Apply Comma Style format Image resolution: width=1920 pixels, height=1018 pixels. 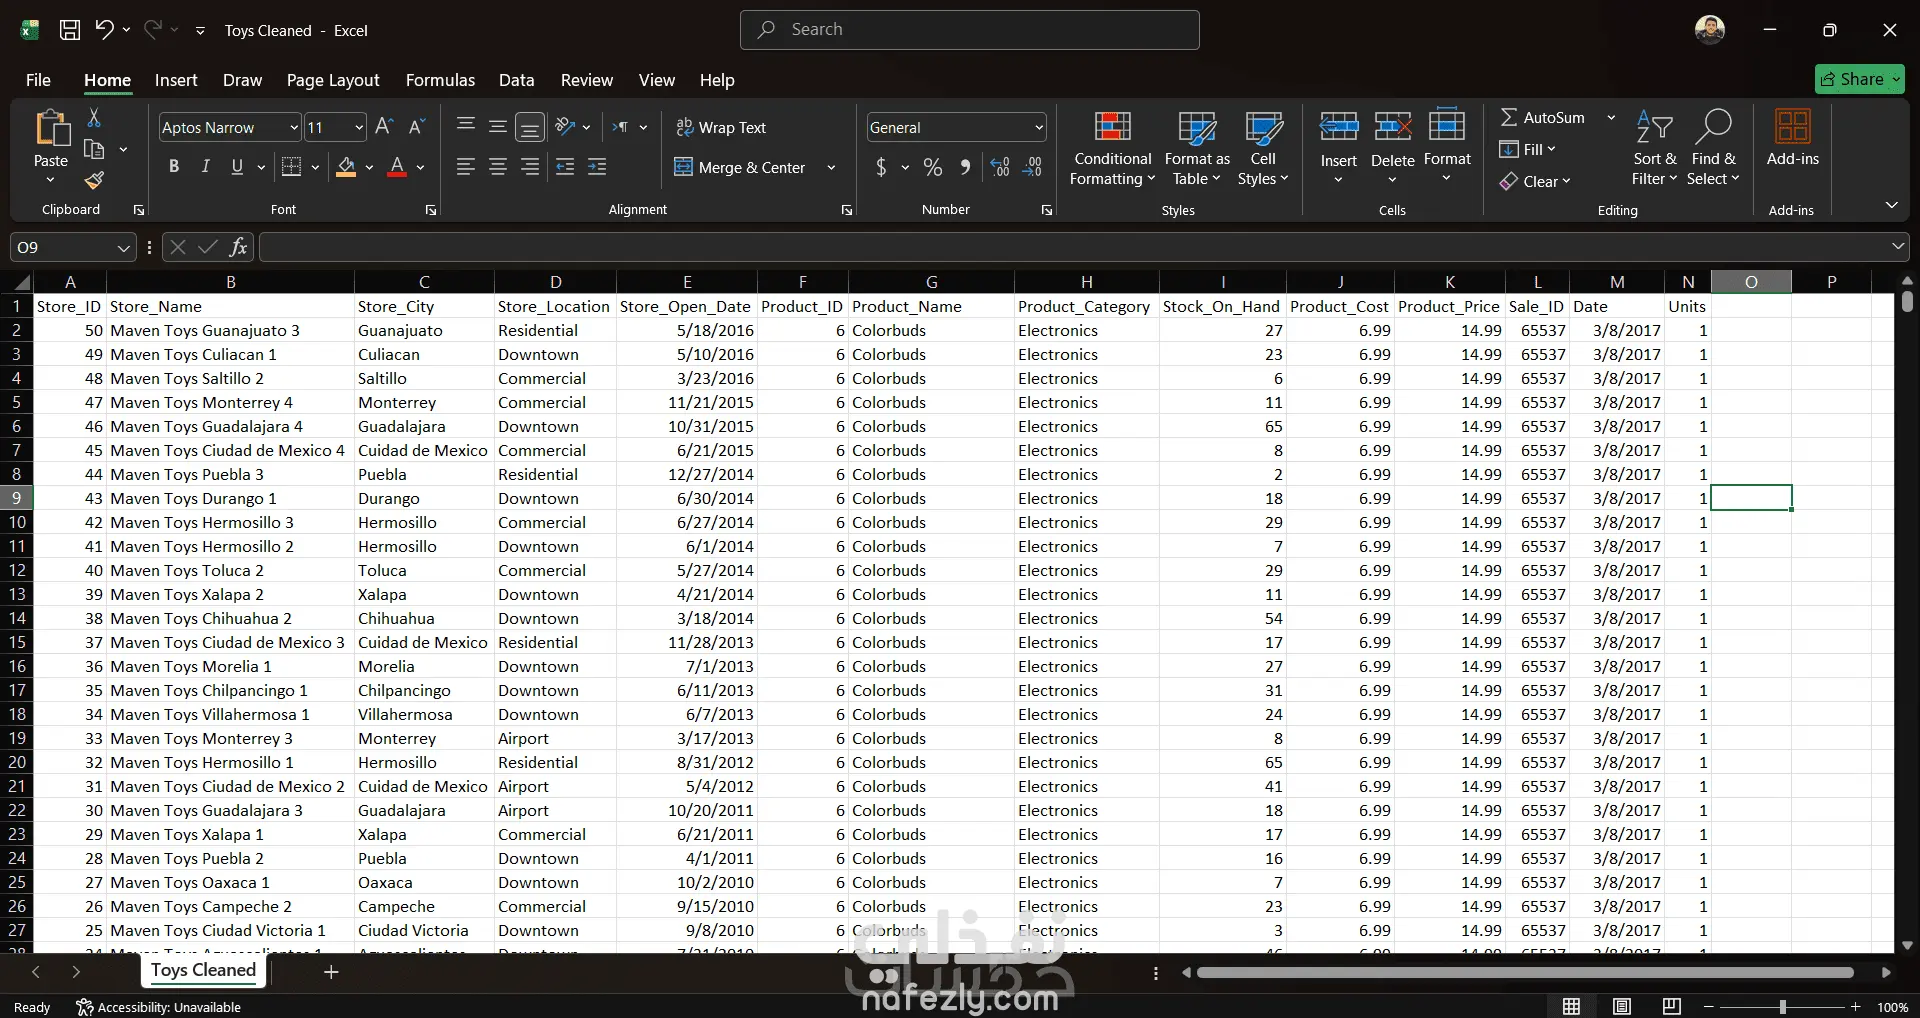pos(965,167)
